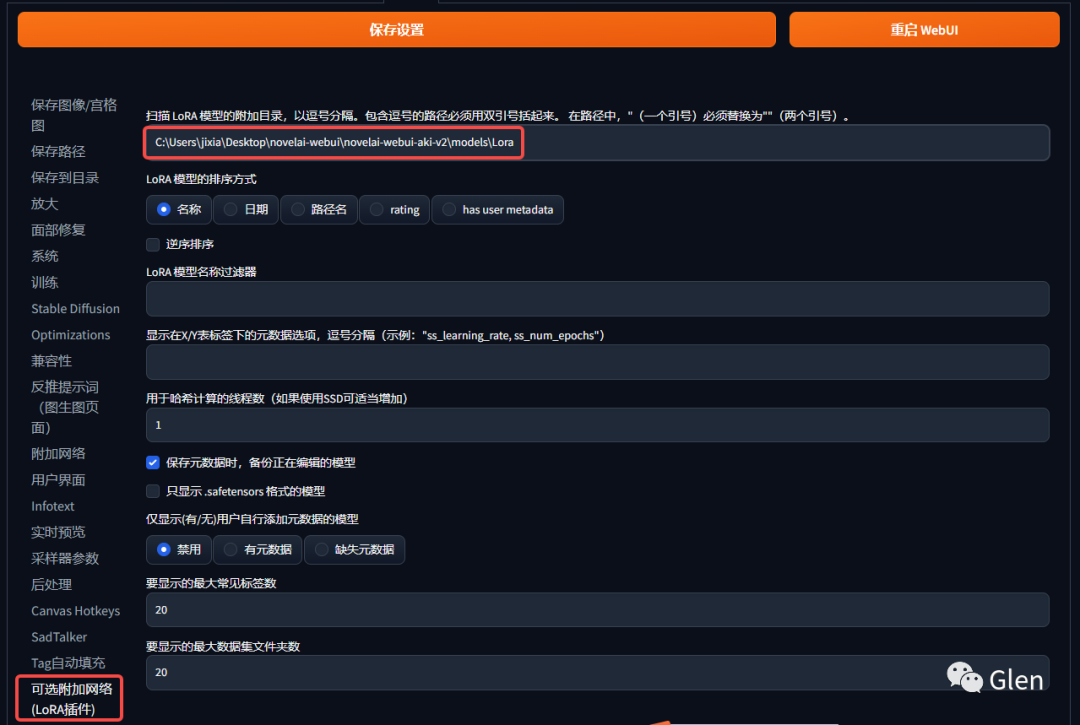Screen dimensions: 1080x725
Task: Click the X/Y 元数据选项 input field
Action: coord(597,362)
